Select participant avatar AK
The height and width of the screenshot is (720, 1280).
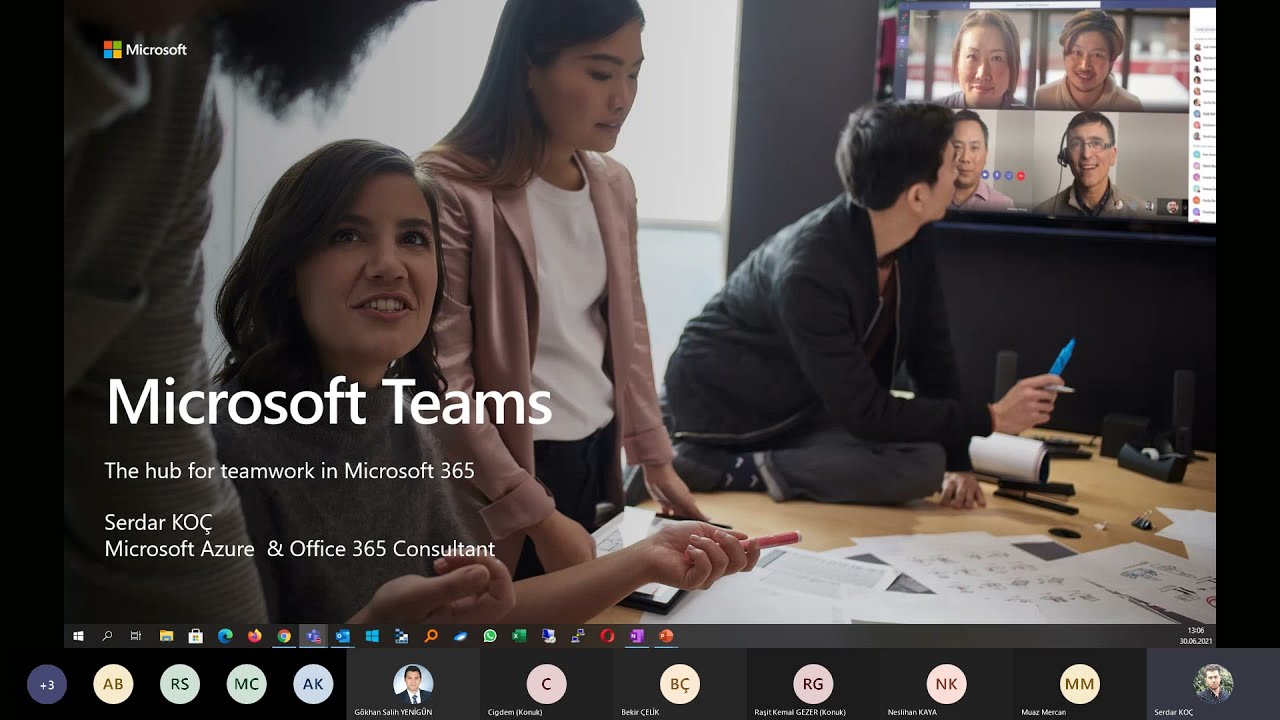coord(313,684)
